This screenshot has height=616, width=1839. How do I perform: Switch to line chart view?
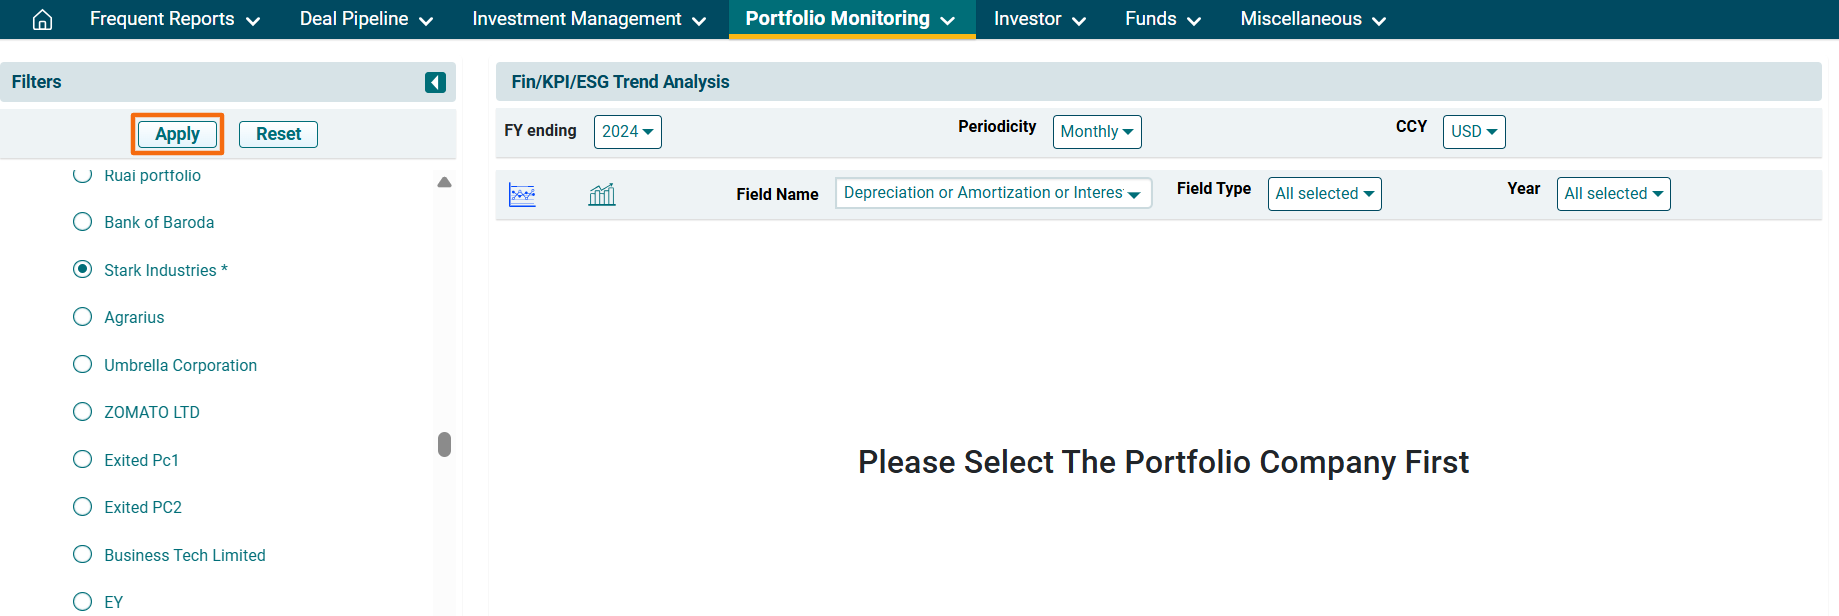click(x=522, y=194)
